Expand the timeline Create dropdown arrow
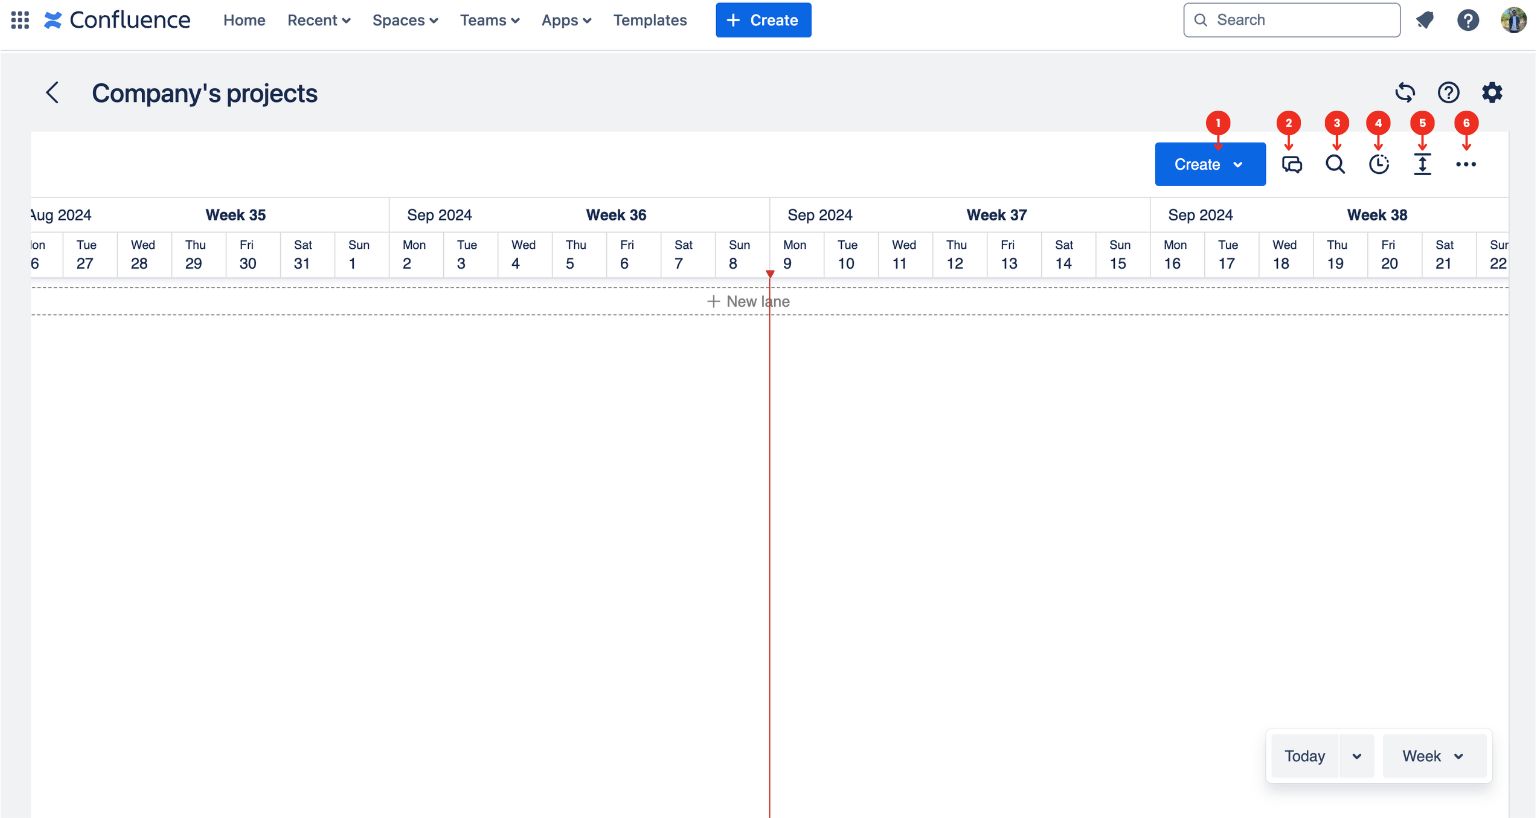Screen dimensions: 1536x818 (x=1239, y=164)
